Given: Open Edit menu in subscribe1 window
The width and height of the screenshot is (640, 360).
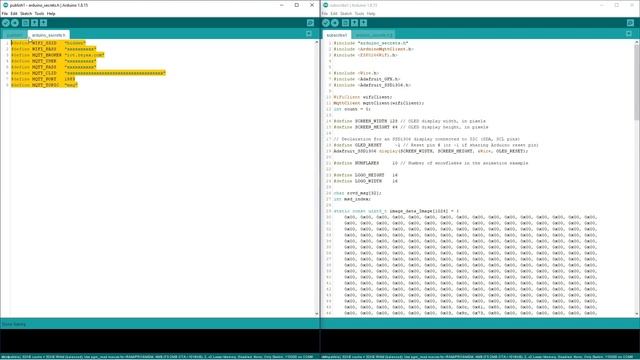Looking at the screenshot, I should pyautogui.click(x=334, y=13).
